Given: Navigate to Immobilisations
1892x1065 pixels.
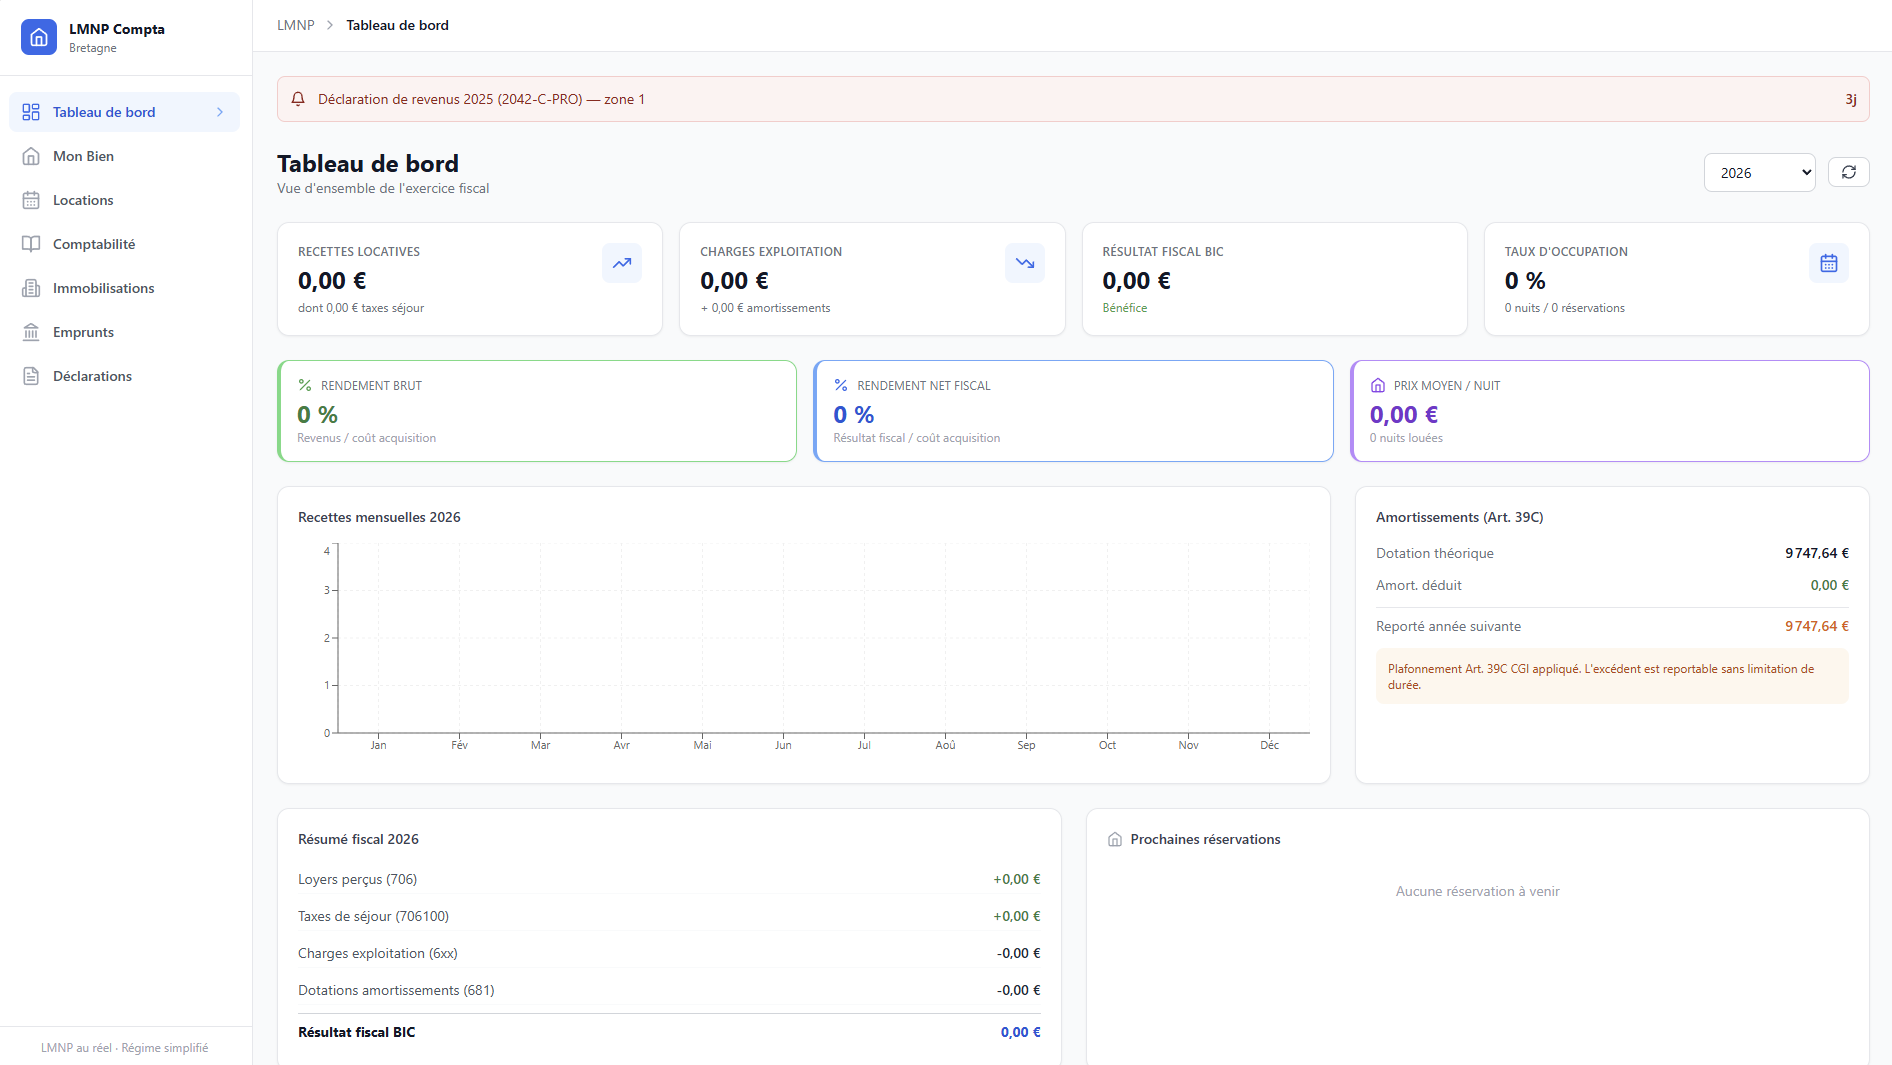Looking at the screenshot, I should pos(124,288).
